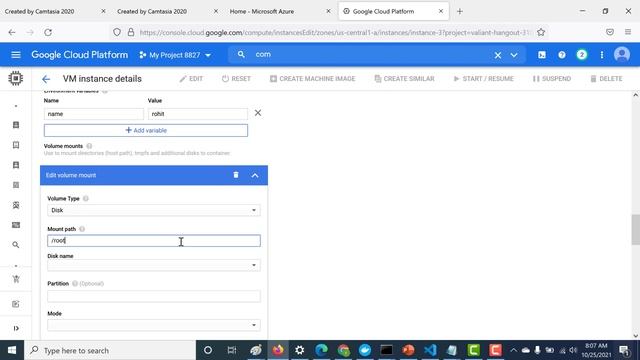Open the three-dot settings menu in header

[602, 55]
